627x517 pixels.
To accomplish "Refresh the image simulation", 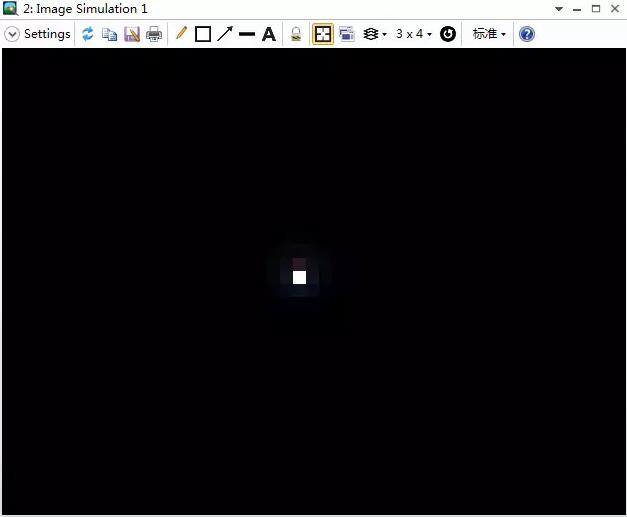I will (x=88, y=34).
